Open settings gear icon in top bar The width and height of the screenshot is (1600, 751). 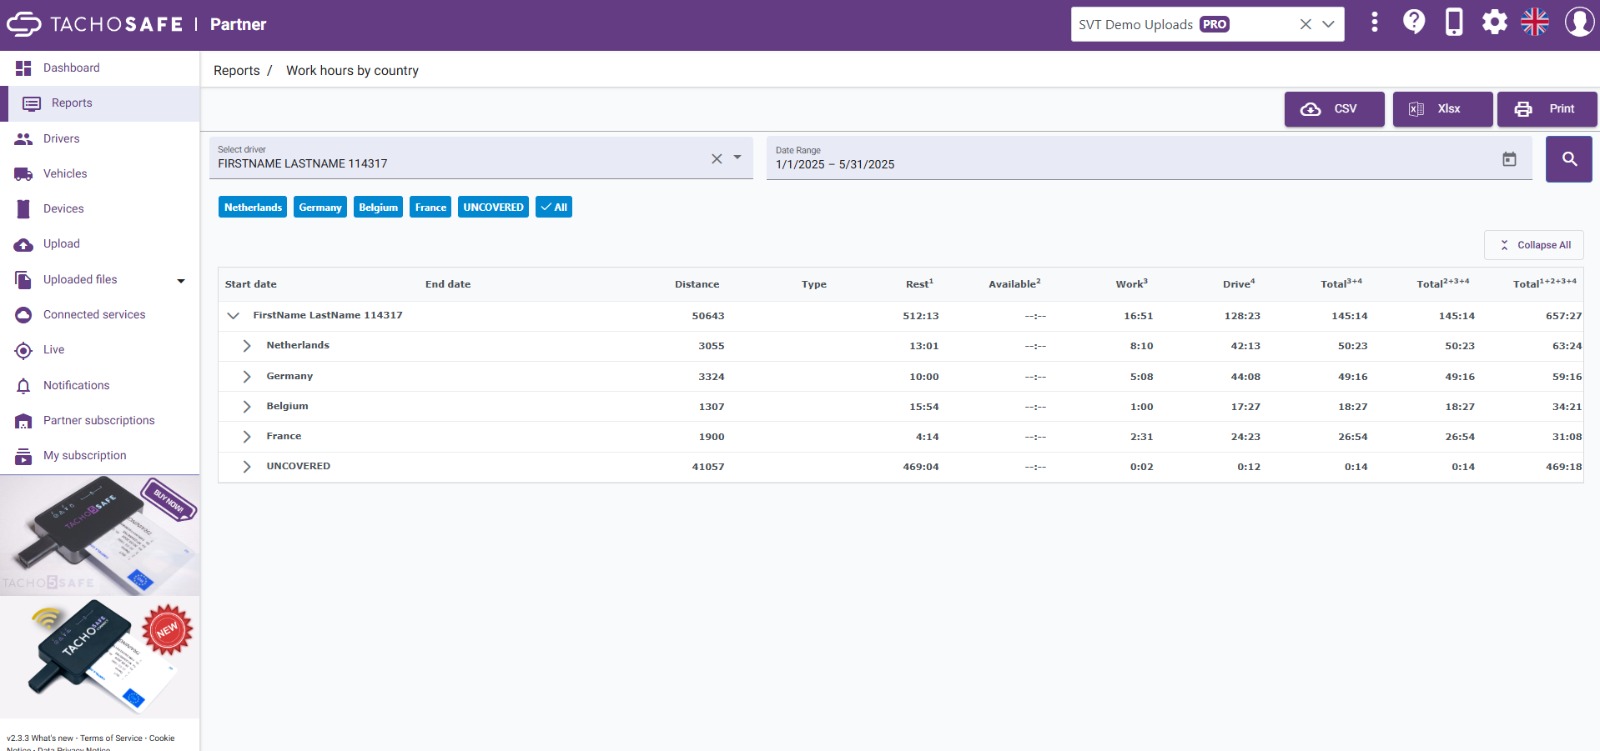click(1494, 22)
